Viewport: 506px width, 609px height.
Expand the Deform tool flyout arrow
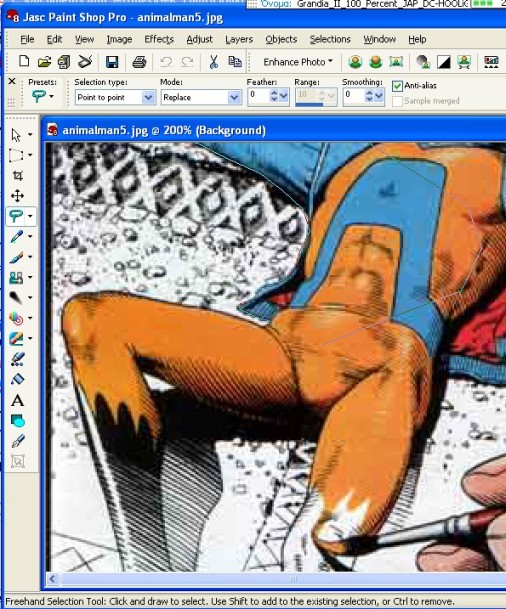click(x=30, y=155)
